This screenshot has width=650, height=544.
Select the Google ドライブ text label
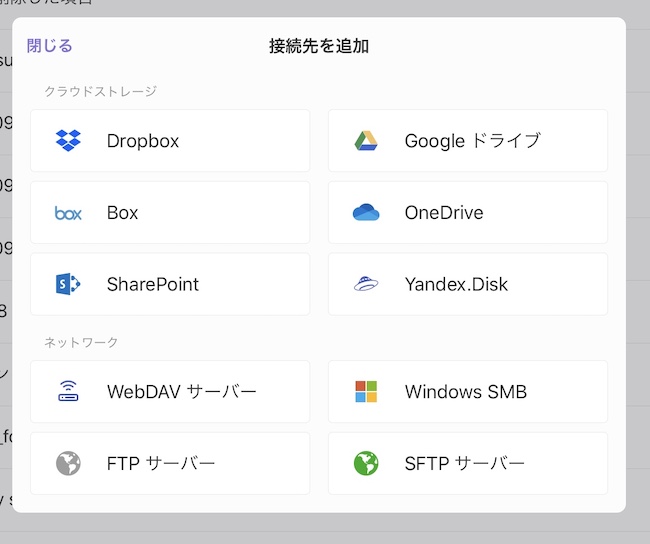[473, 141]
